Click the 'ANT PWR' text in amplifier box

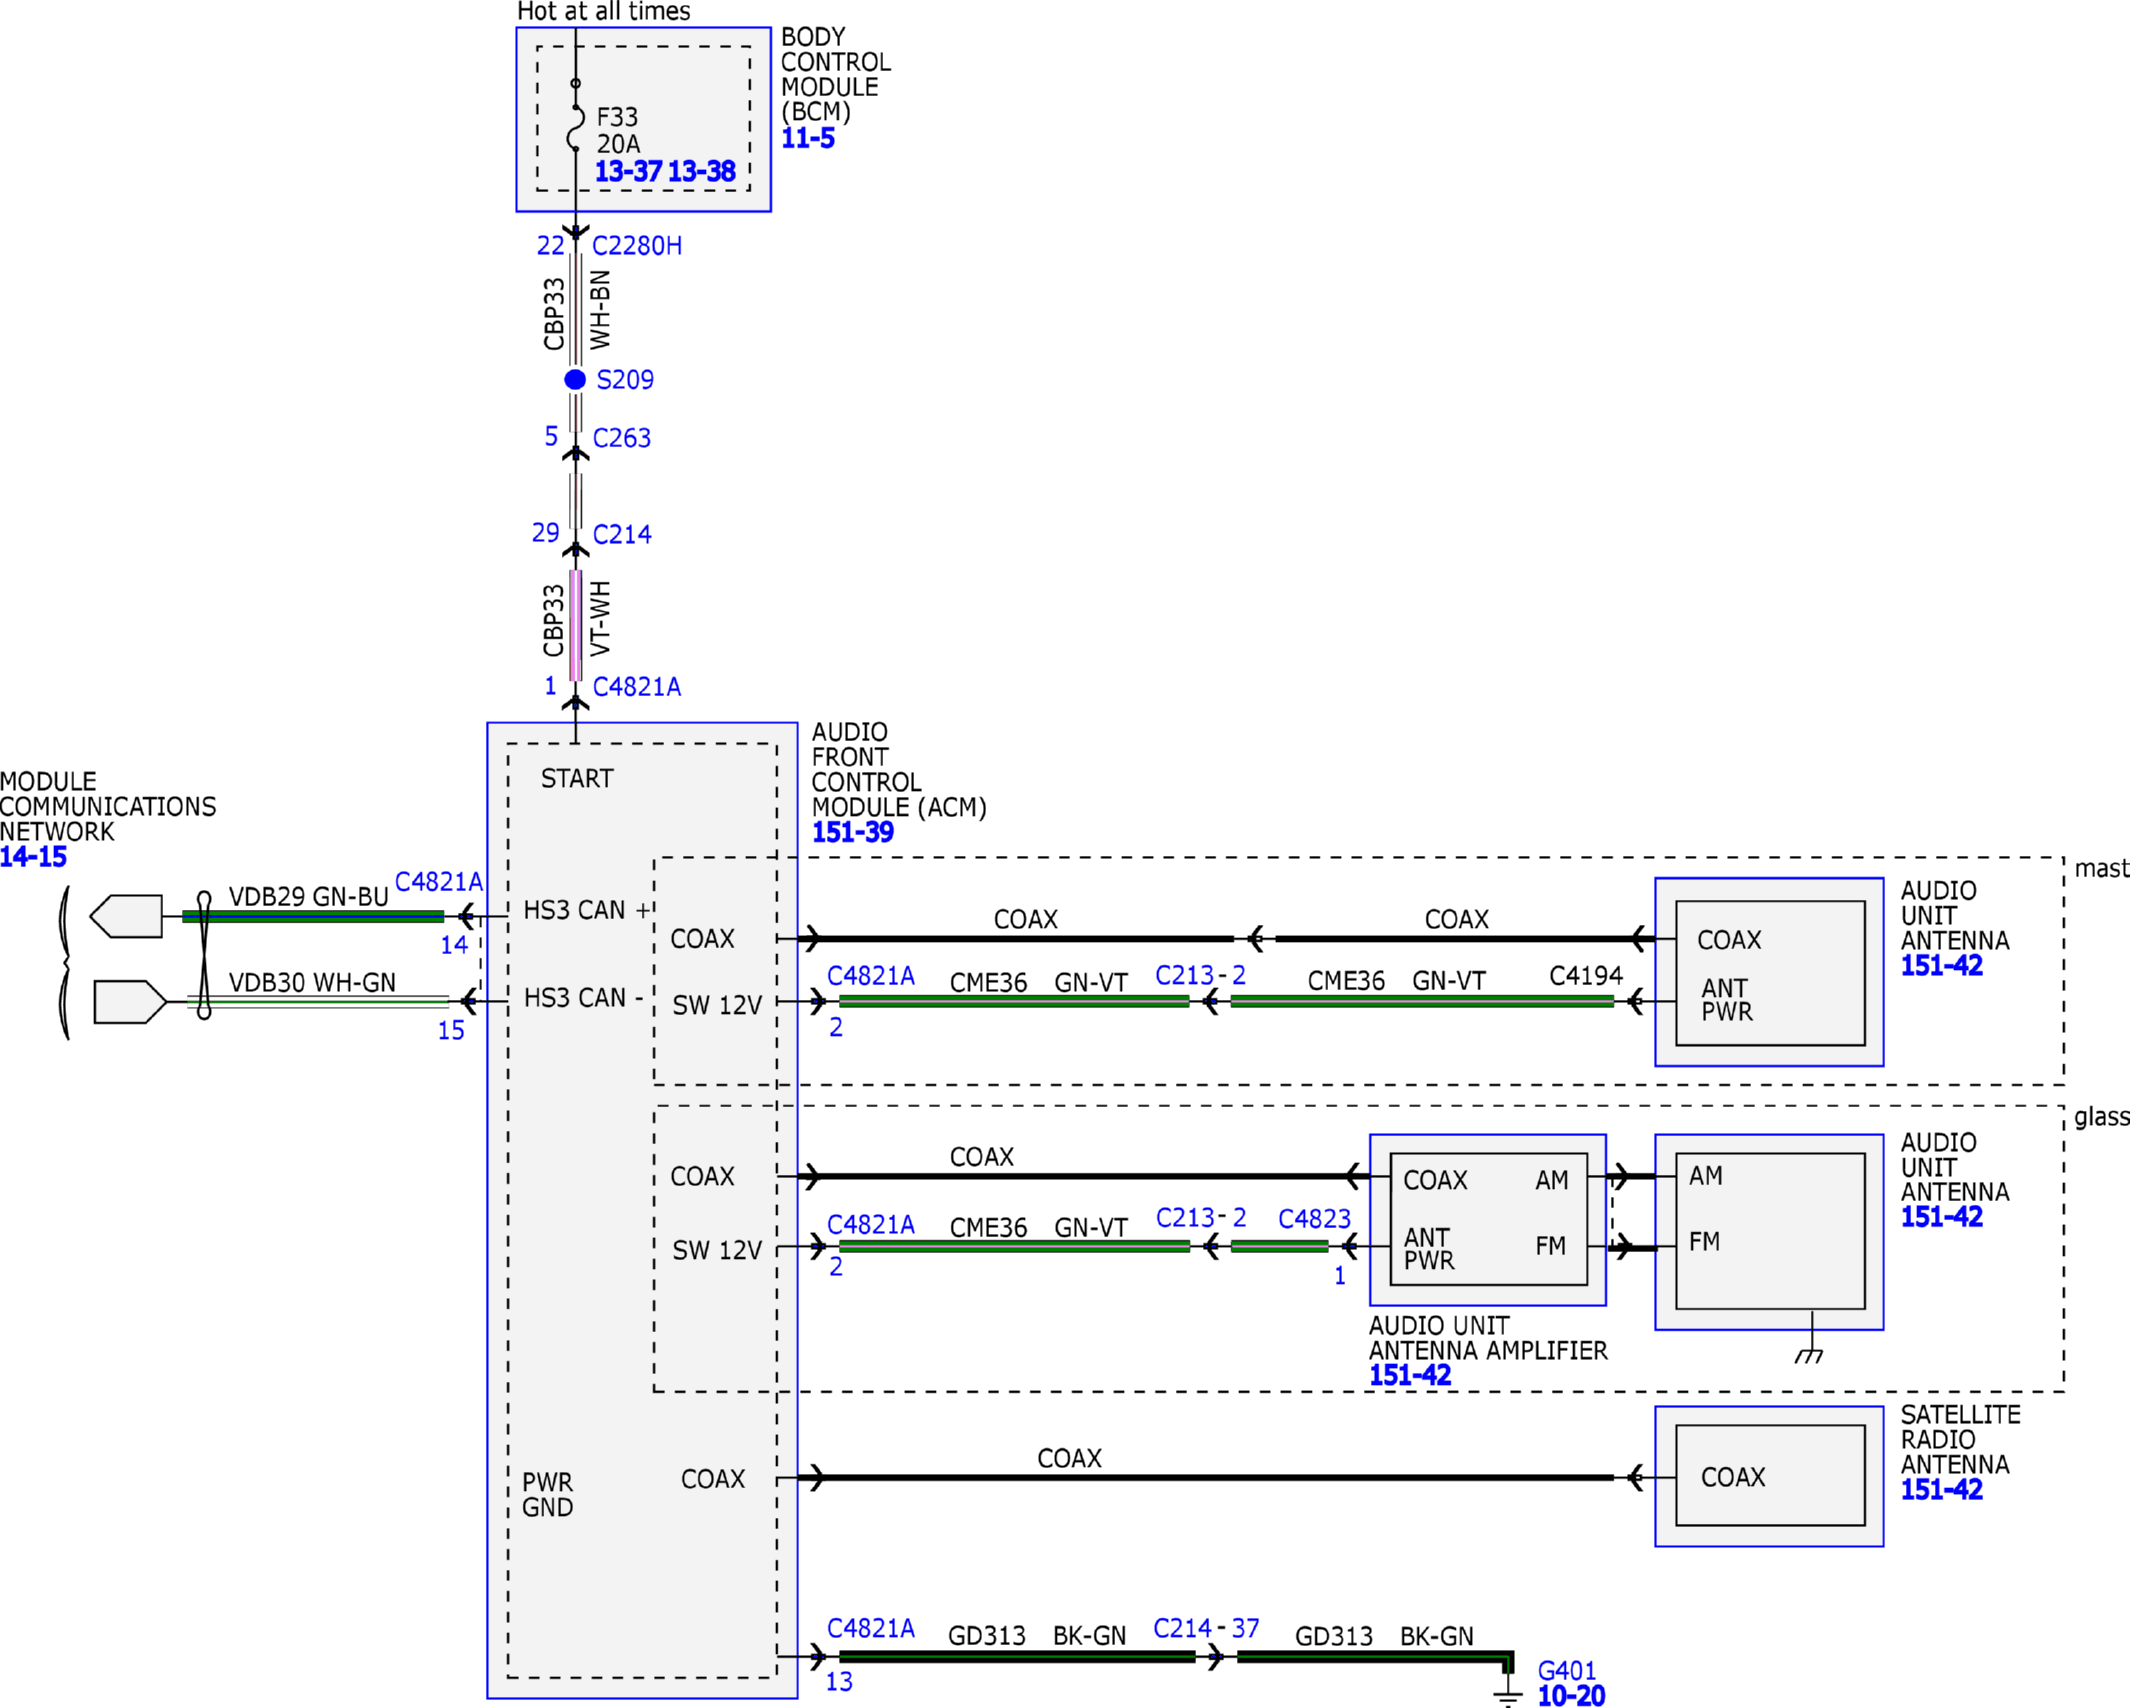click(1429, 1249)
